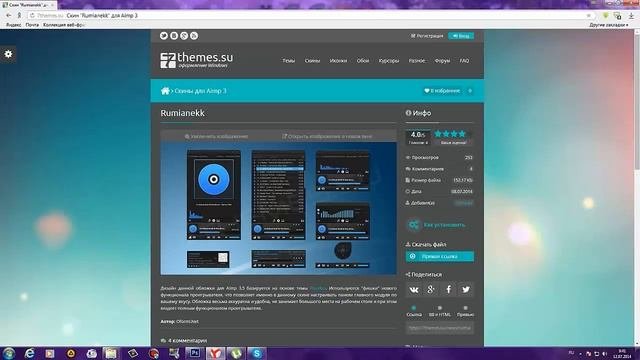Share page via Facebook icon

coord(448,290)
